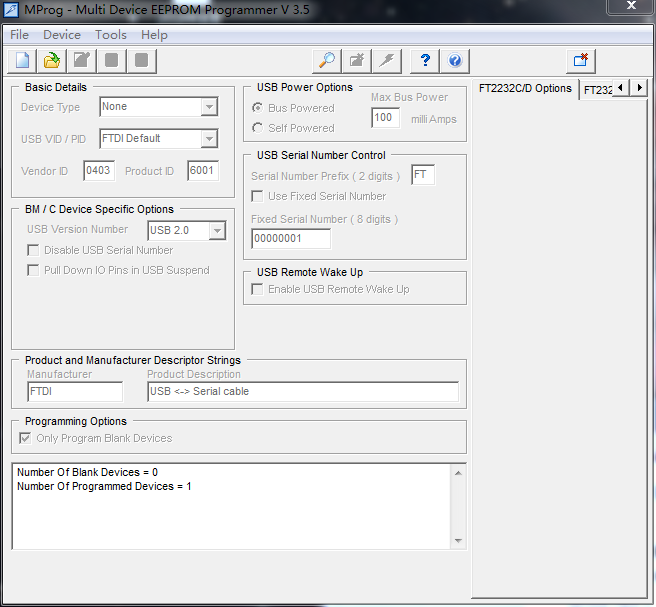Image resolution: width=656 pixels, height=607 pixels.
Task: Select the partially visible FT232 tab
Action: click(597, 90)
